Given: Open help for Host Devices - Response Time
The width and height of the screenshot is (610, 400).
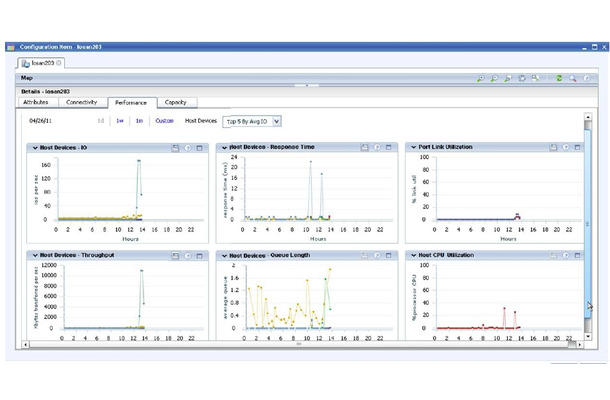Looking at the screenshot, I should tap(377, 147).
